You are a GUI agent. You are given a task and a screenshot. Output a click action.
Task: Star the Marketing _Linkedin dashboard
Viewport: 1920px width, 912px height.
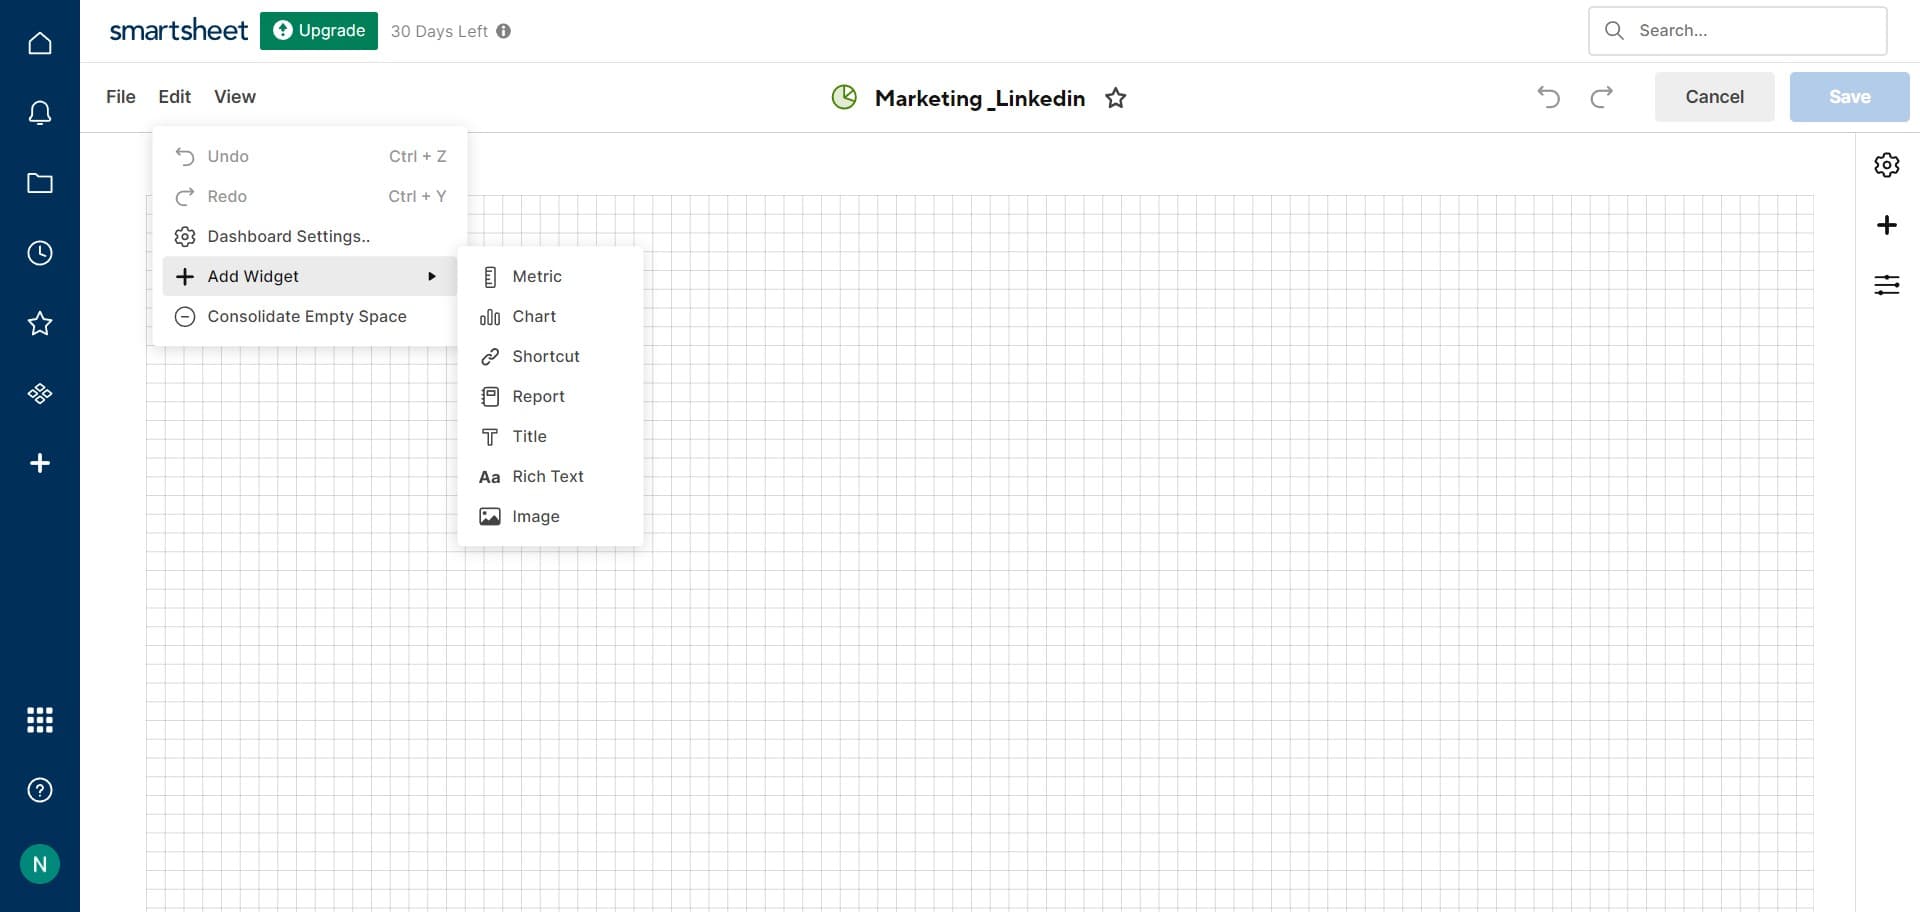coord(1116,98)
